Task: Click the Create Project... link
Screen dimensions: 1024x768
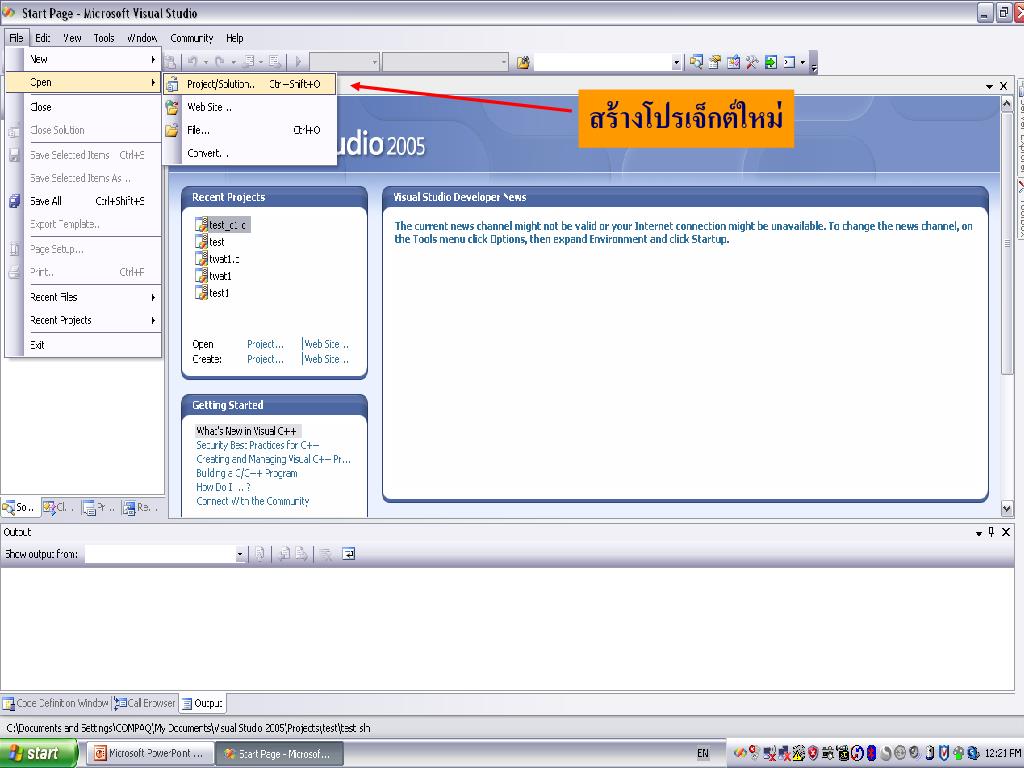Action: [x=265, y=359]
